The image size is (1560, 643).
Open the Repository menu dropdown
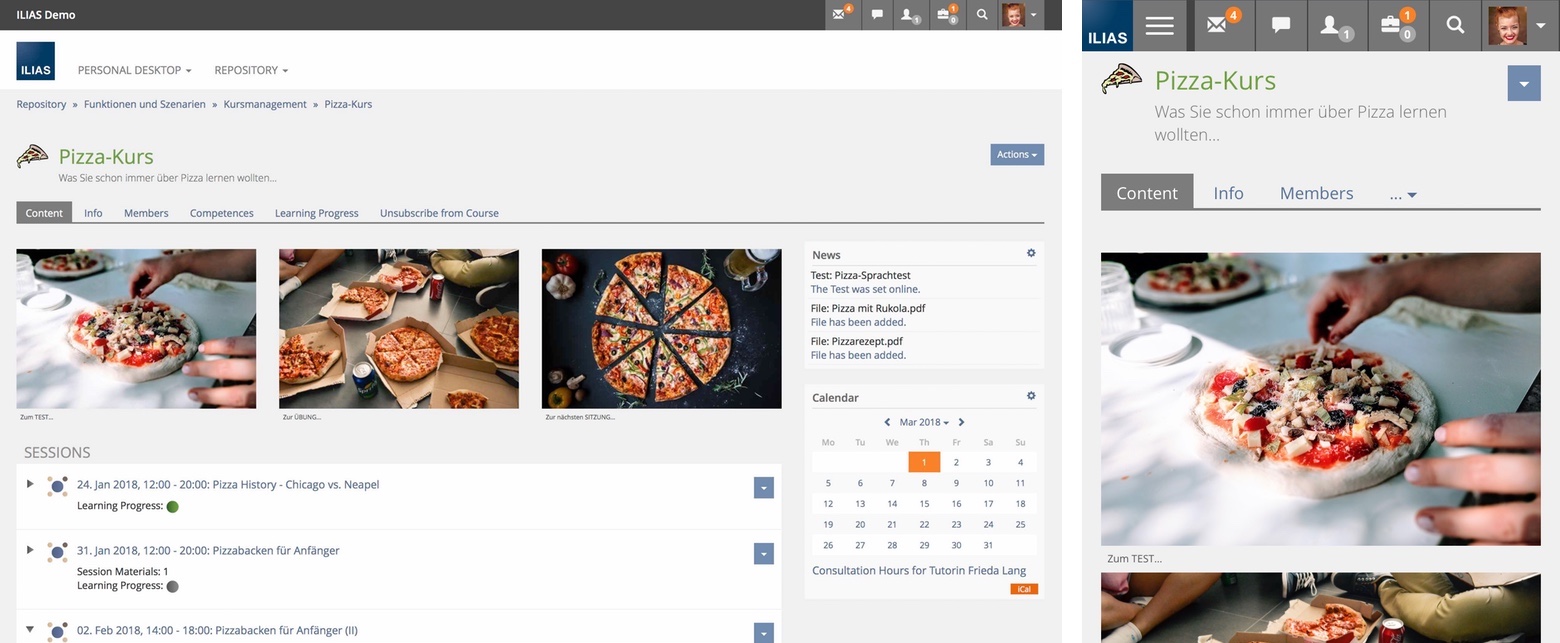tap(251, 70)
